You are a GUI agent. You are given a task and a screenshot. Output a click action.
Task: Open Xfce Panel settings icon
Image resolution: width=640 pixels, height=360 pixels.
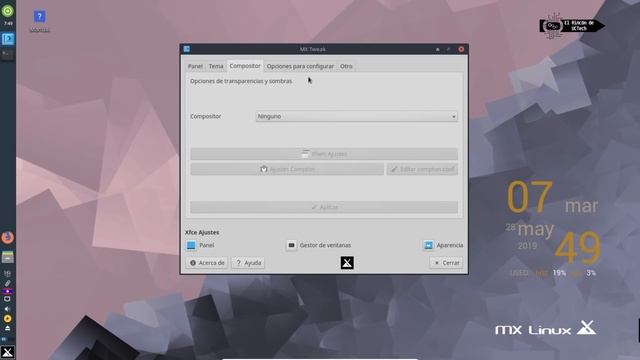point(191,245)
